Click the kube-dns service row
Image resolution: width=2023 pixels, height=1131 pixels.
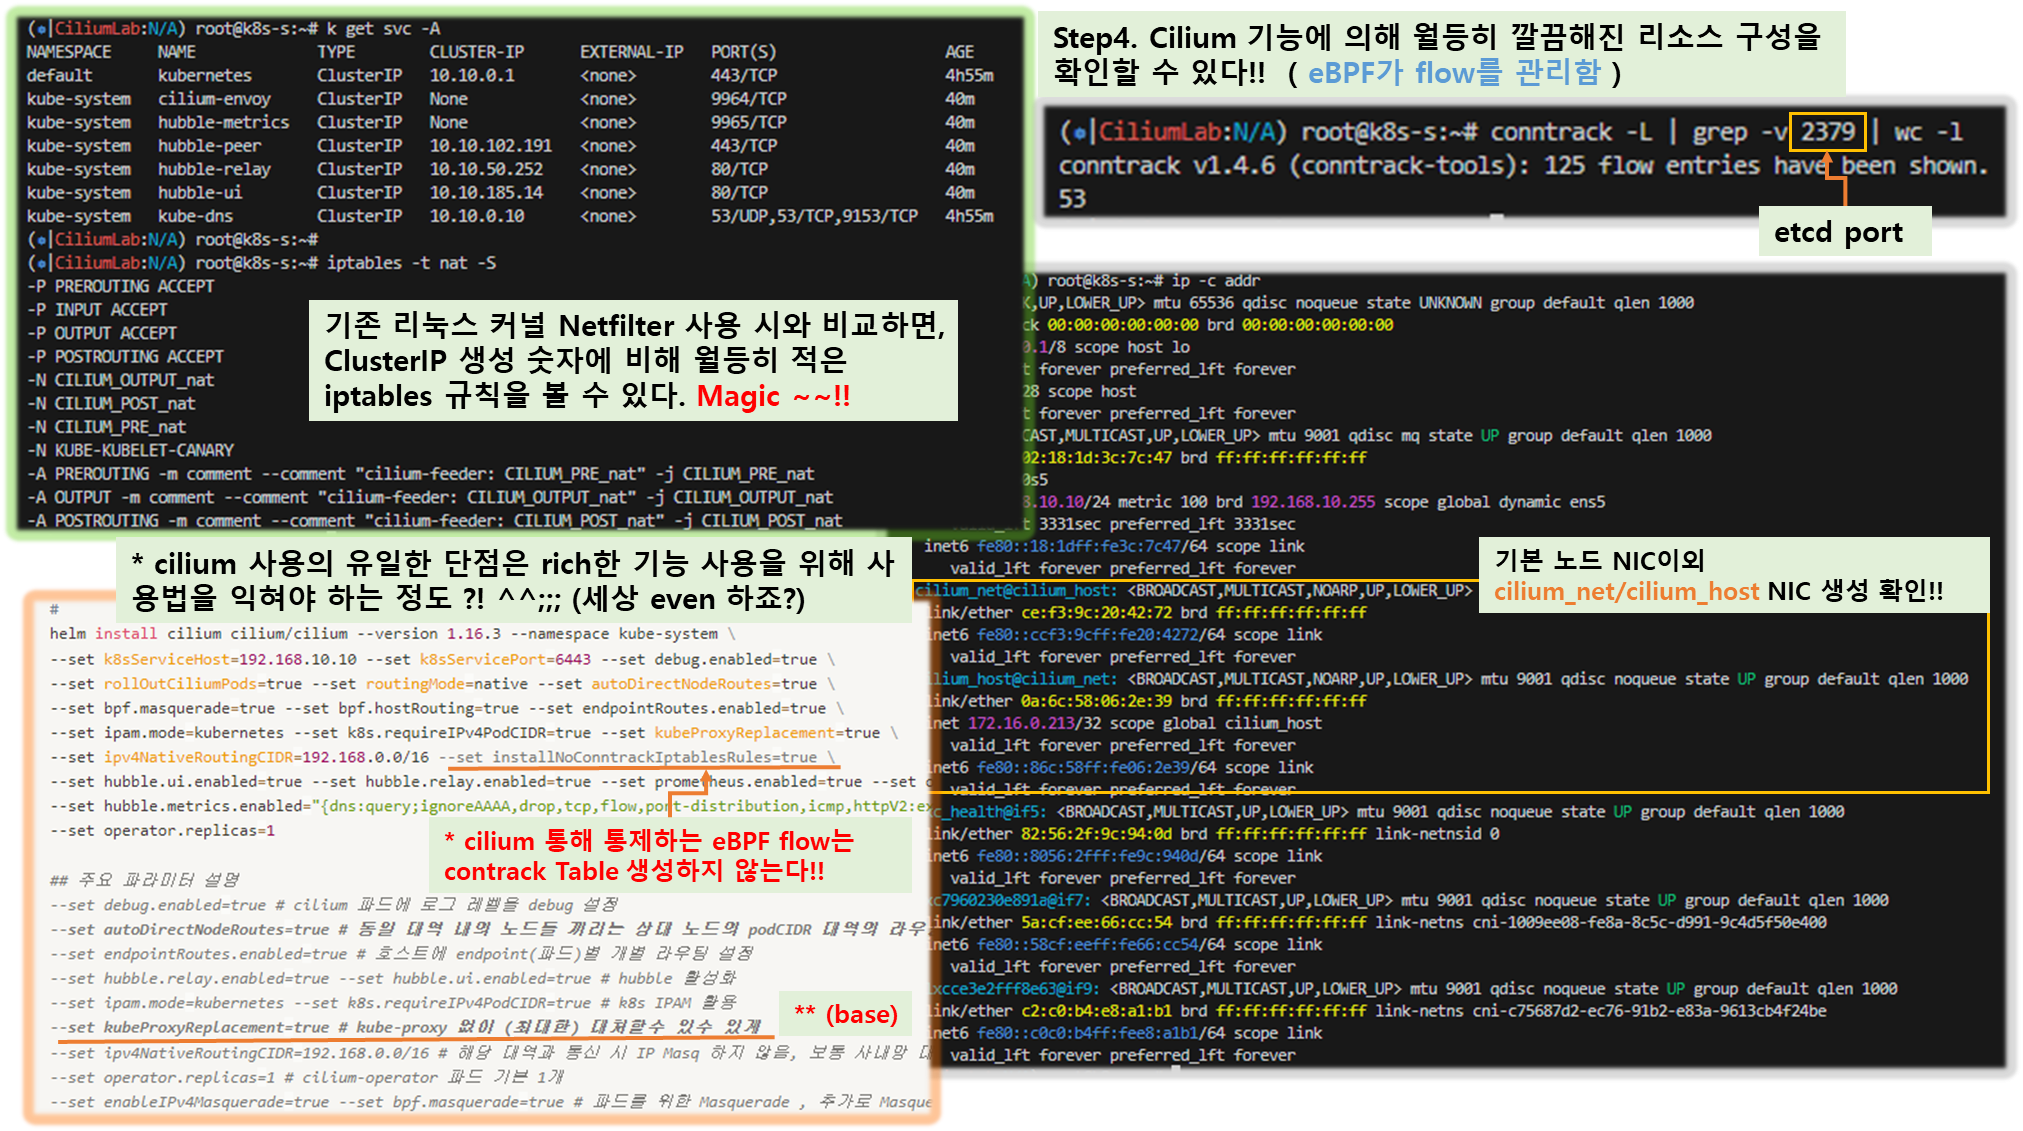(x=195, y=216)
